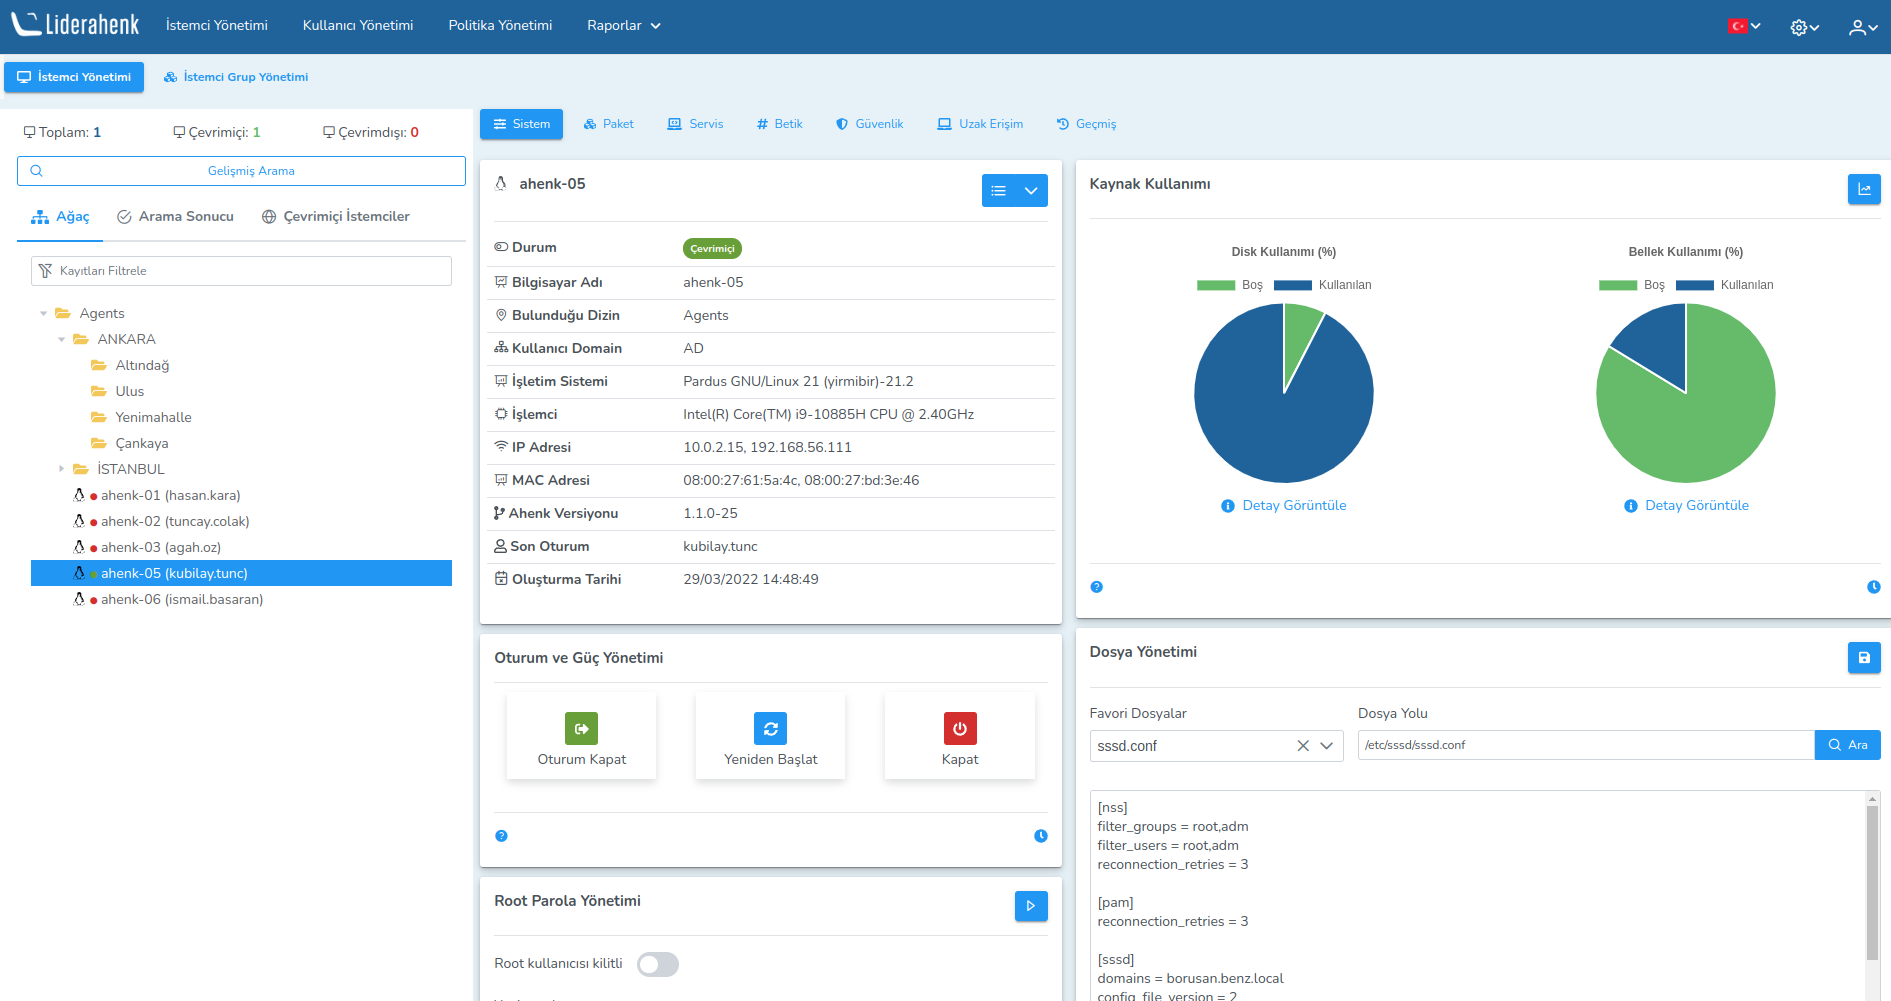Screen dimensions: 1891x1001
Task: Toggle the Boş legend in the Disk Kullanımı chart
Action: (x=1230, y=285)
